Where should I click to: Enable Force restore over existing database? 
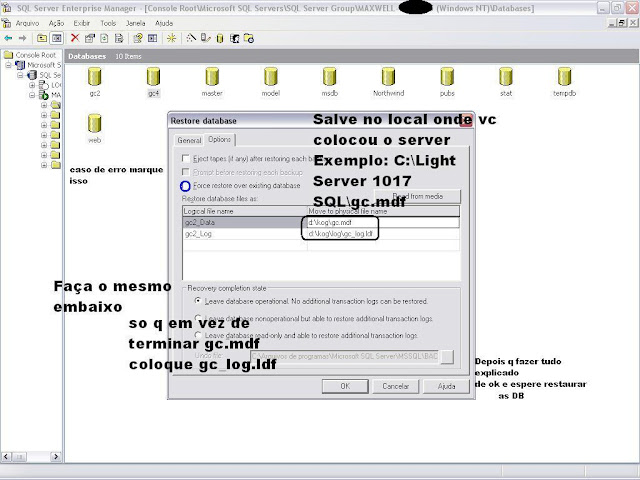click(x=185, y=186)
